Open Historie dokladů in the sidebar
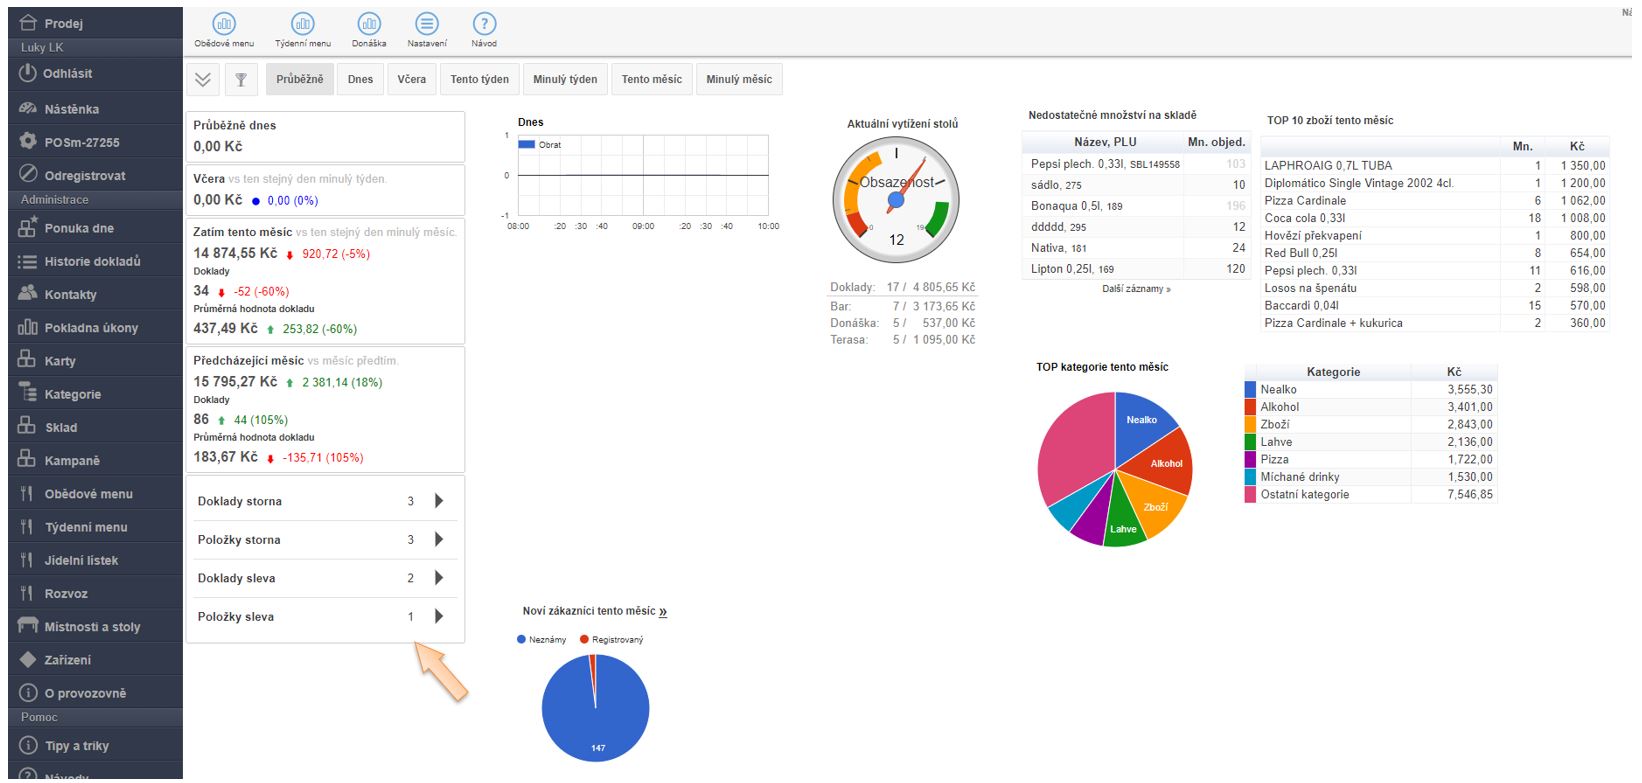The width and height of the screenshot is (1642, 783). coord(92,261)
